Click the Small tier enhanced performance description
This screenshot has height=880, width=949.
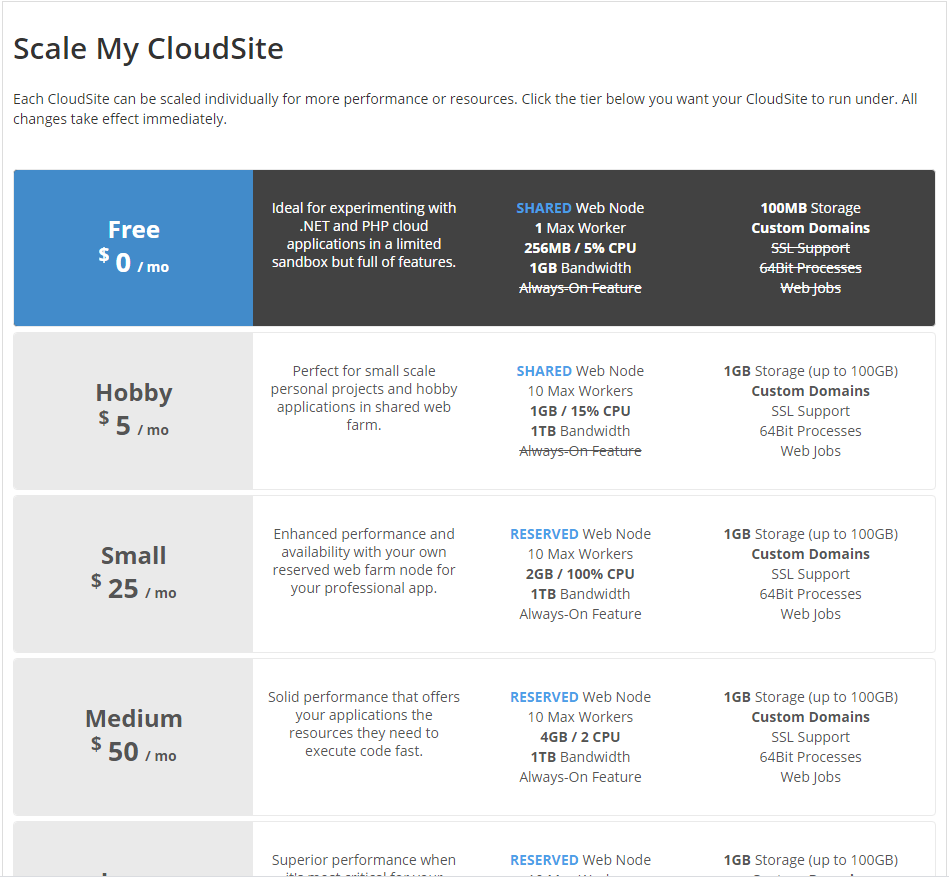[x=364, y=561]
